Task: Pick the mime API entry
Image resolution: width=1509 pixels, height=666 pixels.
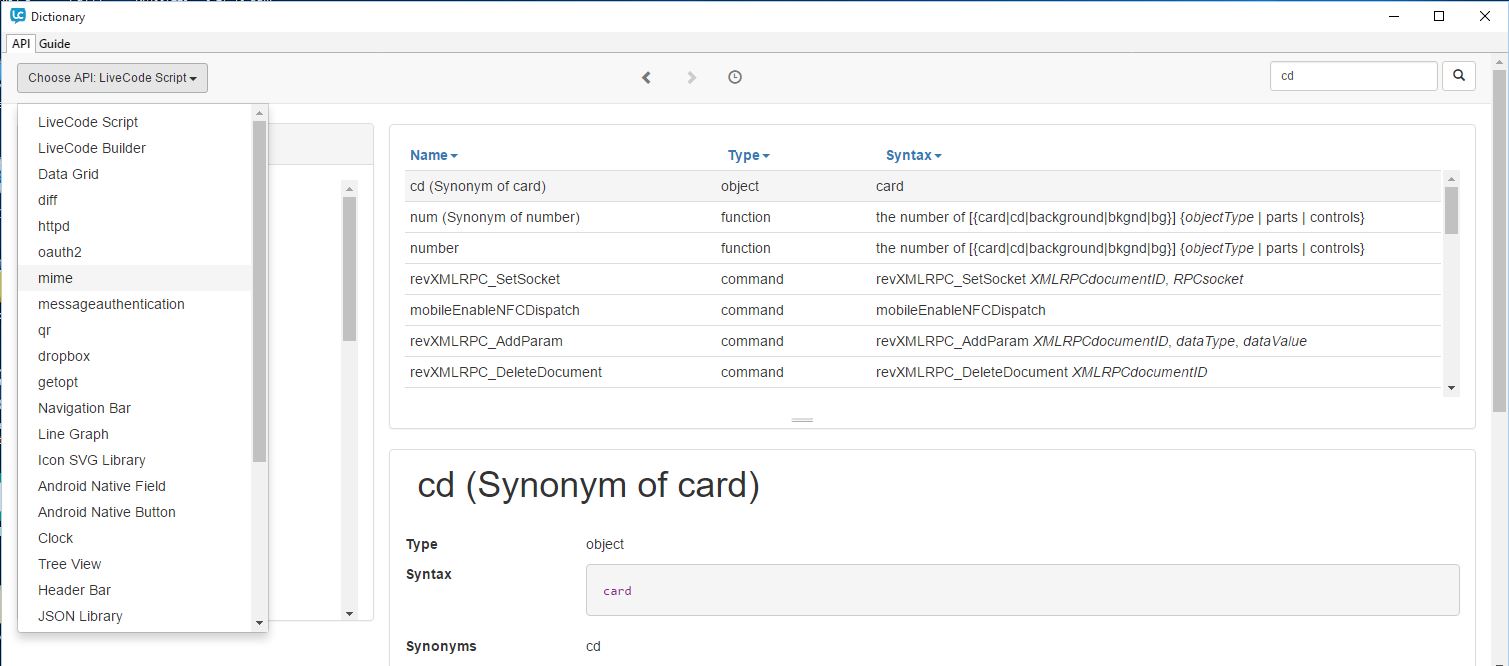Action: (x=55, y=278)
